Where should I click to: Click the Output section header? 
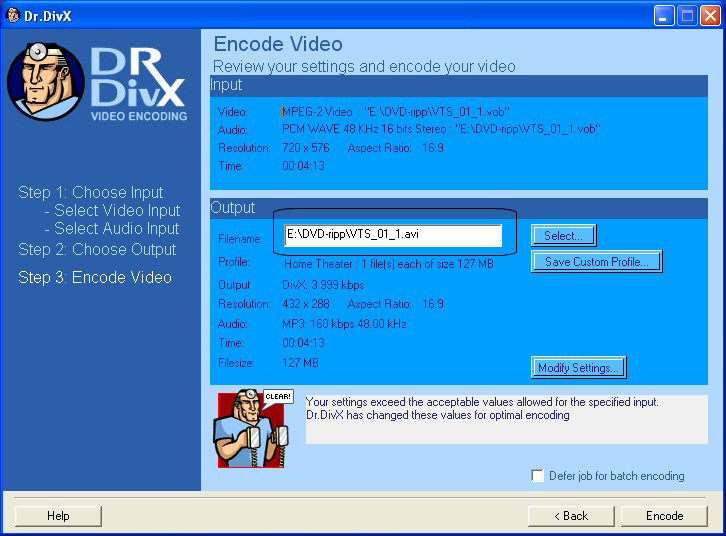(x=458, y=208)
